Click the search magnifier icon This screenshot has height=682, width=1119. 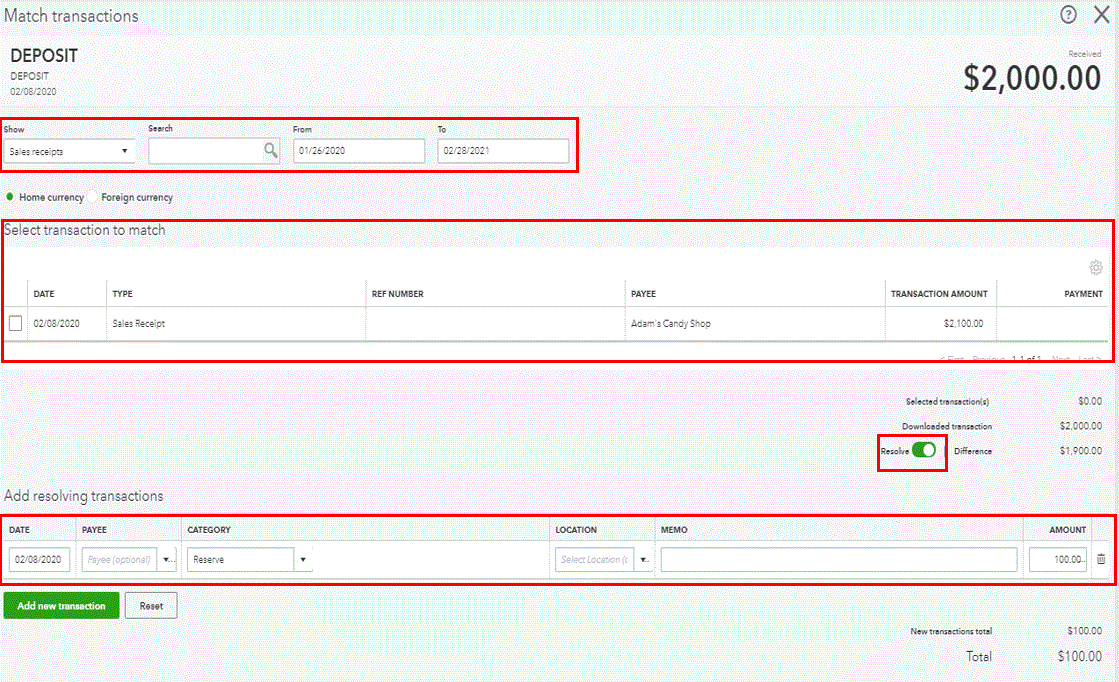pyautogui.click(x=271, y=151)
